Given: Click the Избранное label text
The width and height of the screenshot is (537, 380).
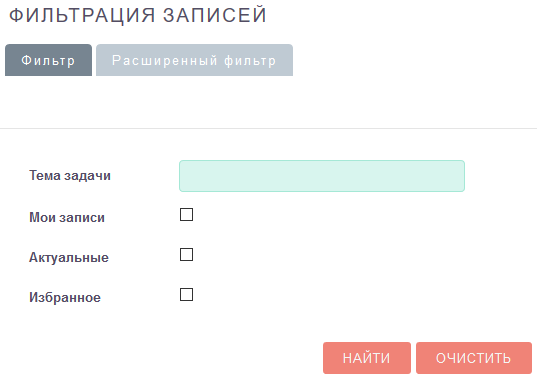Looking at the screenshot, I should [65, 297].
